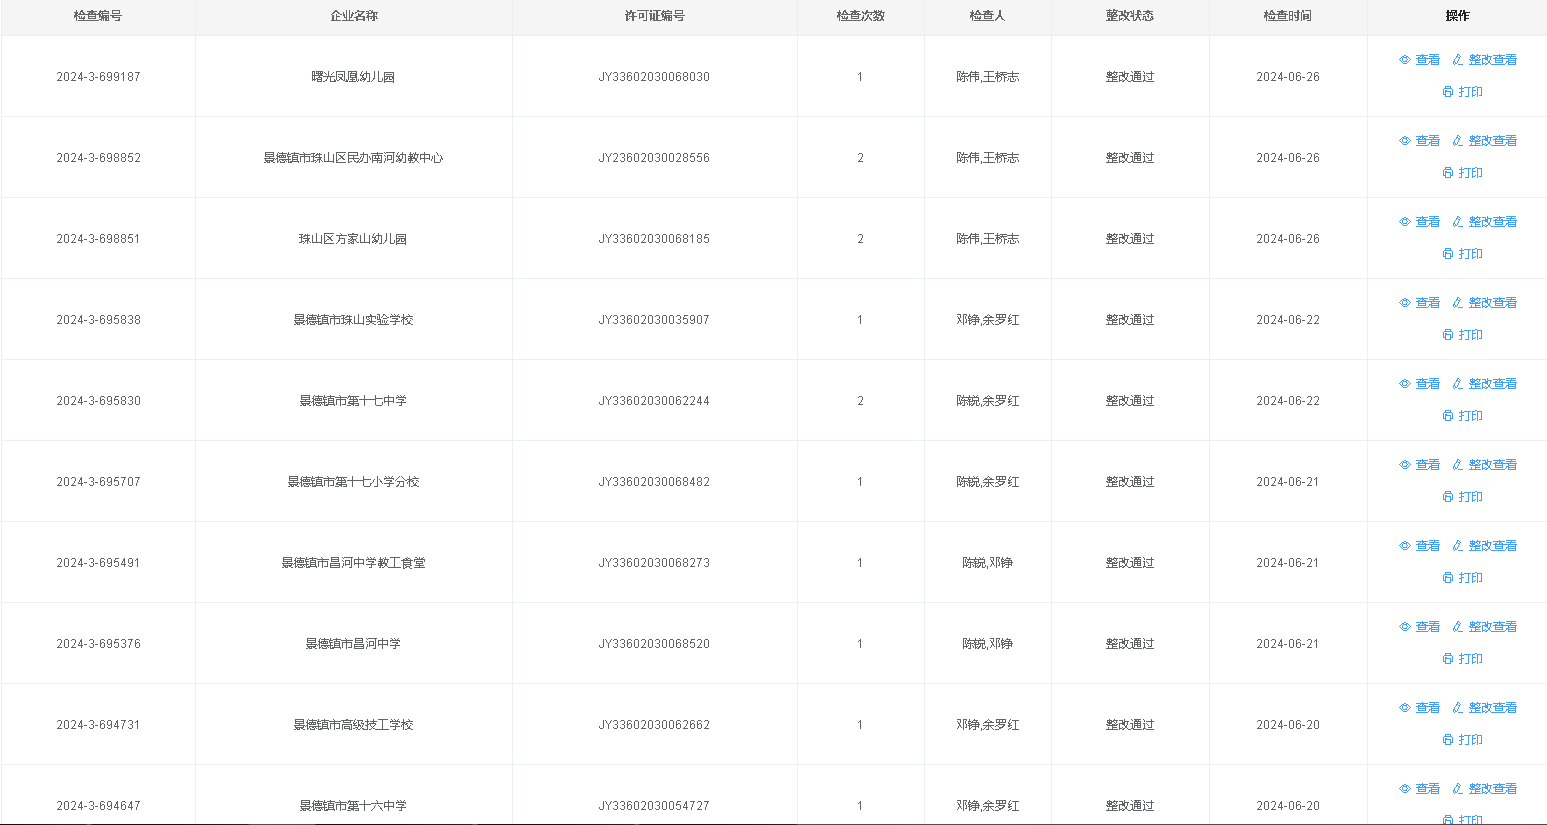Click the eye icon for 曙光凤凰幼儿园 row
This screenshot has width=1547, height=825.
[x=1405, y=60]
